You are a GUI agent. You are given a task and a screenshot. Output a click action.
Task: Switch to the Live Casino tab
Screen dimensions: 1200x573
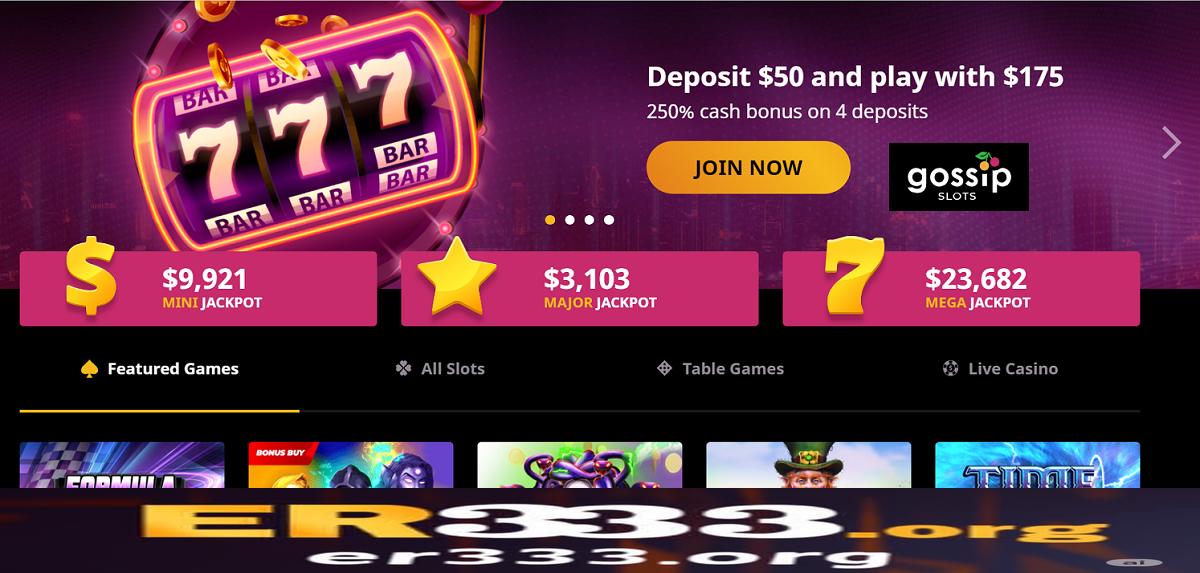click(x=999, y=369)
